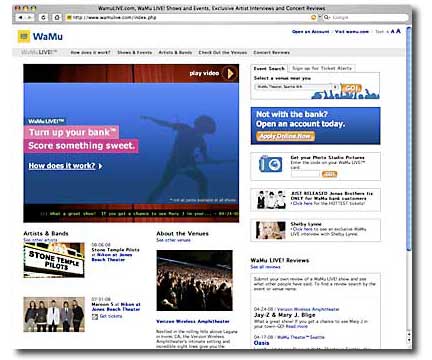Open the 'Visit wamu.com' link
Viewport: 432px width, 360px height.
tap(352, 32)
